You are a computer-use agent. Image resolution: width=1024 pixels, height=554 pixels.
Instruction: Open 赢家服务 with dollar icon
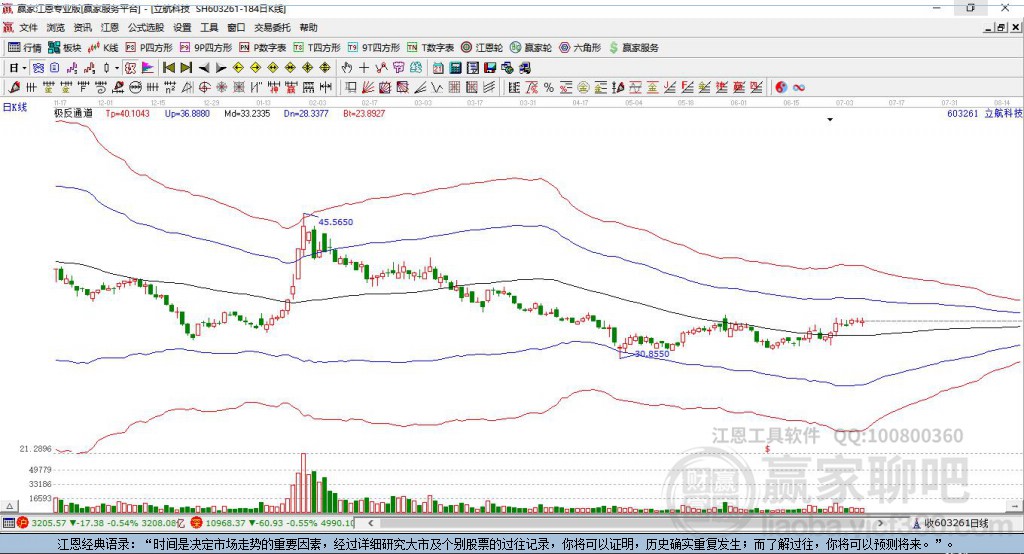633,48
